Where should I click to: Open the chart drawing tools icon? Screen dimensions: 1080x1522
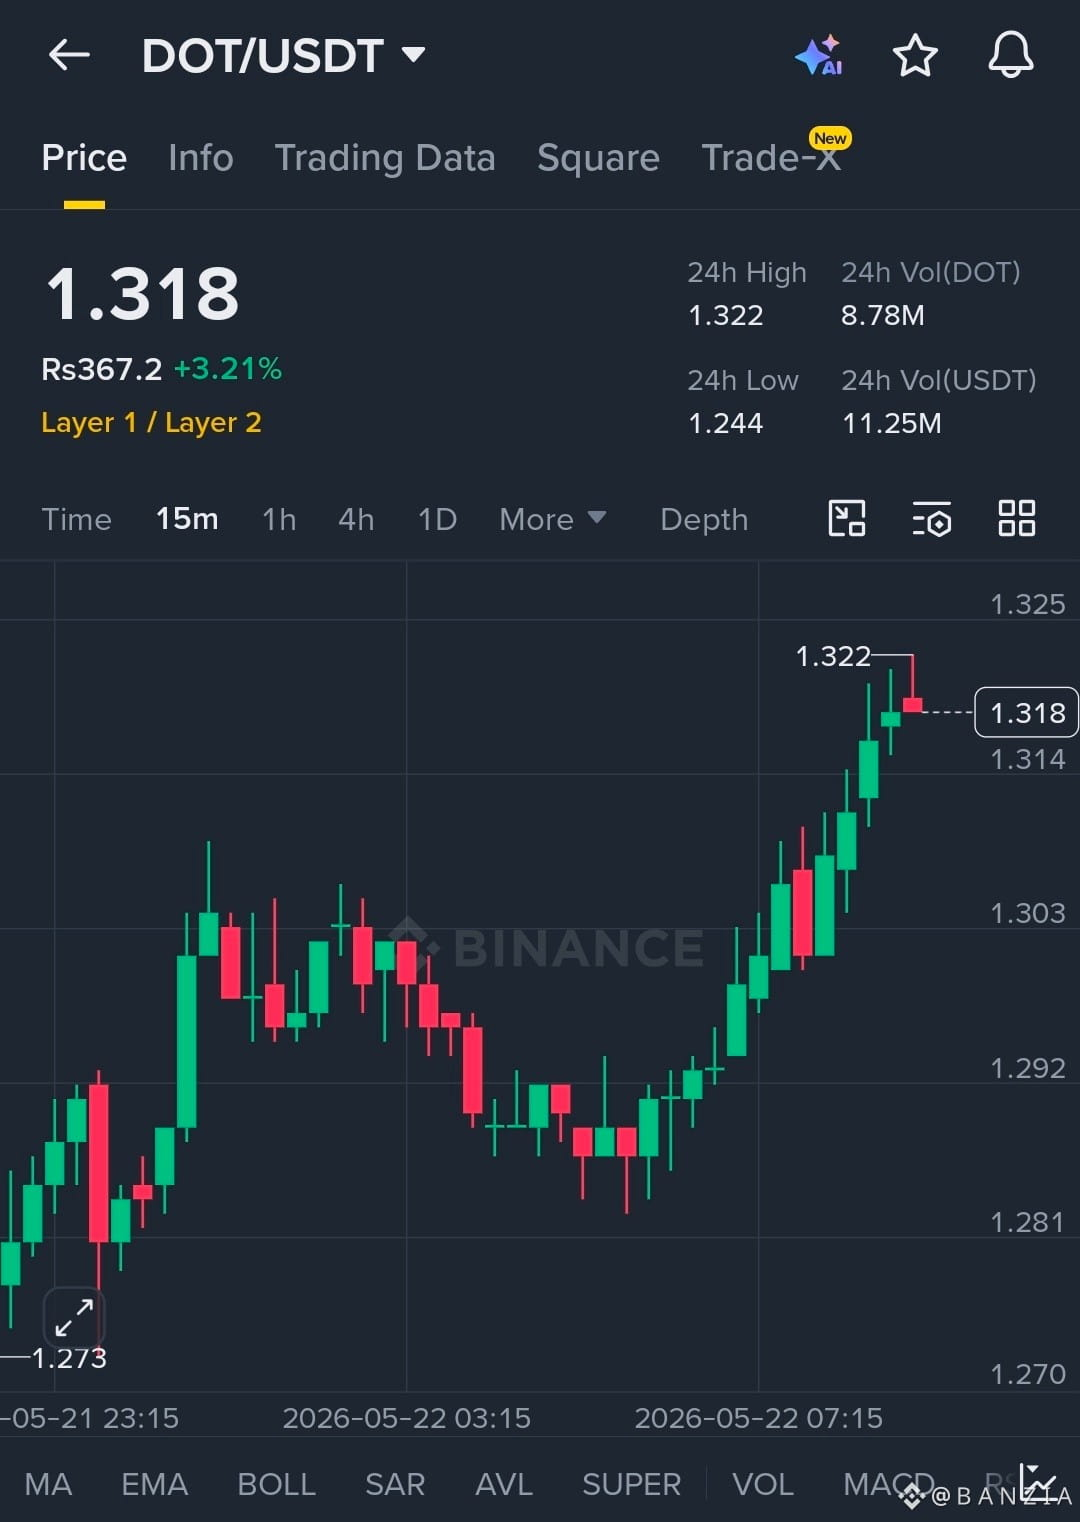tap(847, 518)
